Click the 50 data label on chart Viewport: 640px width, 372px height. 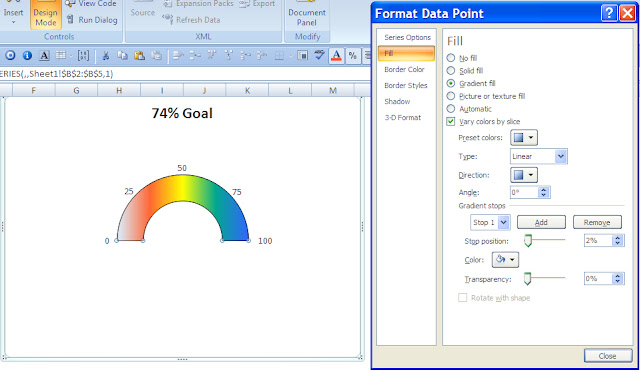(x=182, y=168)
